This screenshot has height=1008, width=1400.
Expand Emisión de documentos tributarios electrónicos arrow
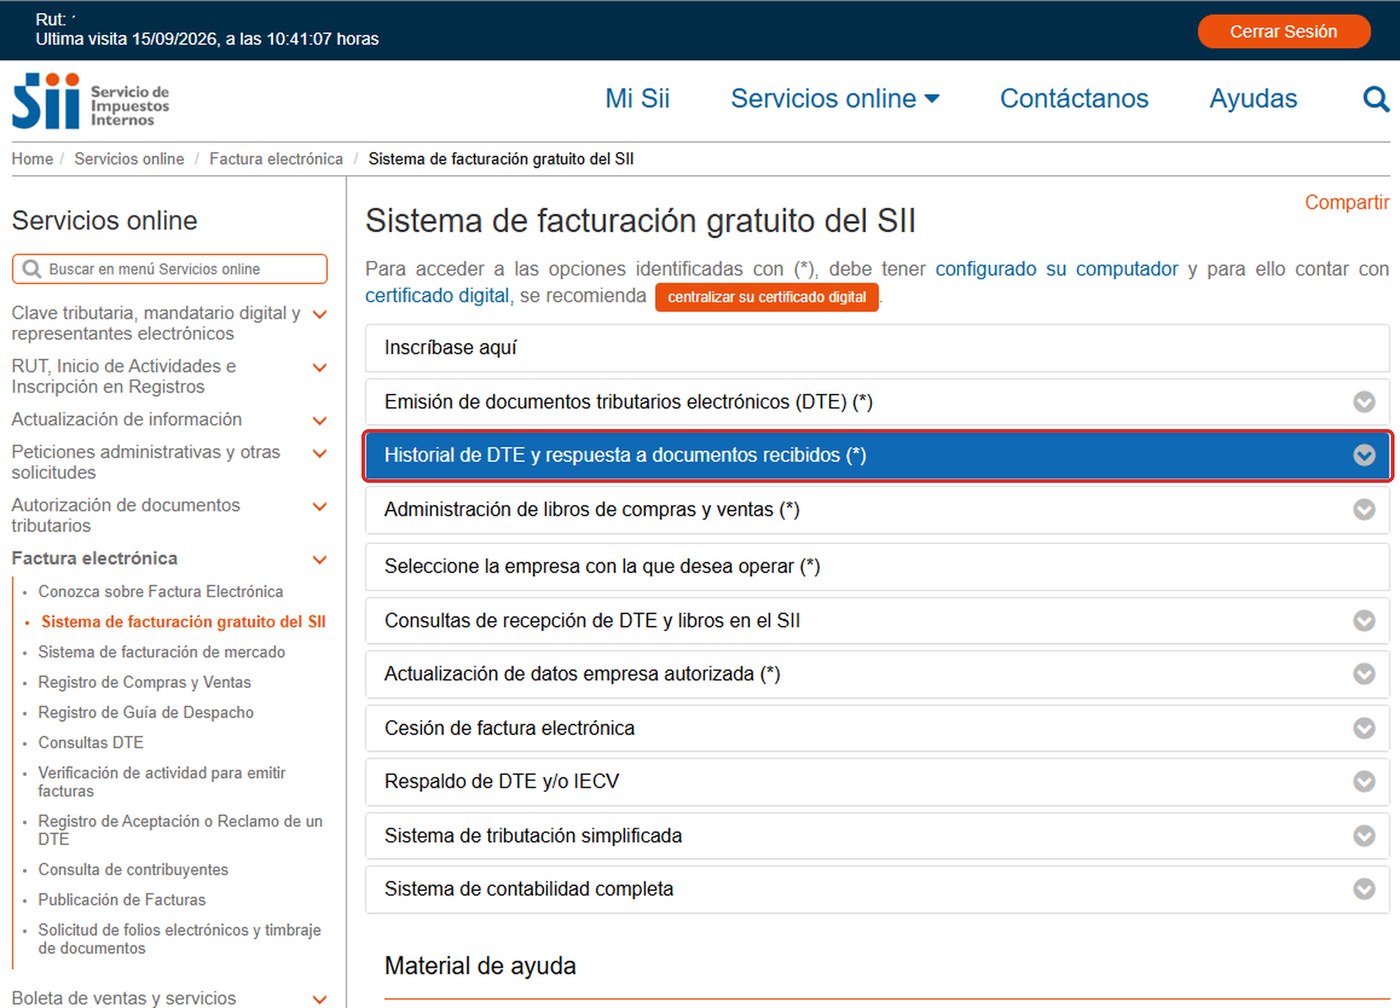click(1364, 402)
